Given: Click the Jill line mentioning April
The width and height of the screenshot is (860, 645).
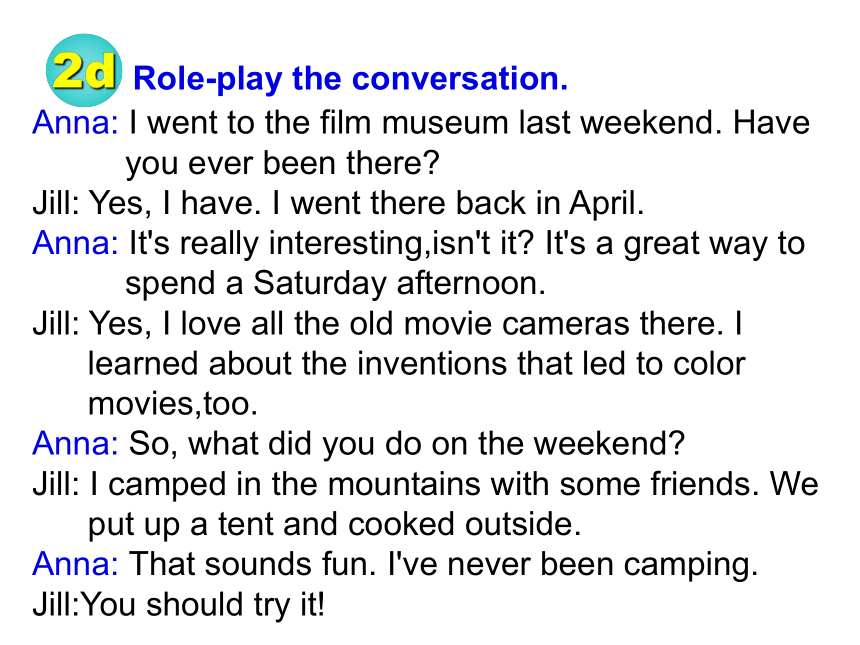Looking at the screenshot, I should tap(338, 203).
